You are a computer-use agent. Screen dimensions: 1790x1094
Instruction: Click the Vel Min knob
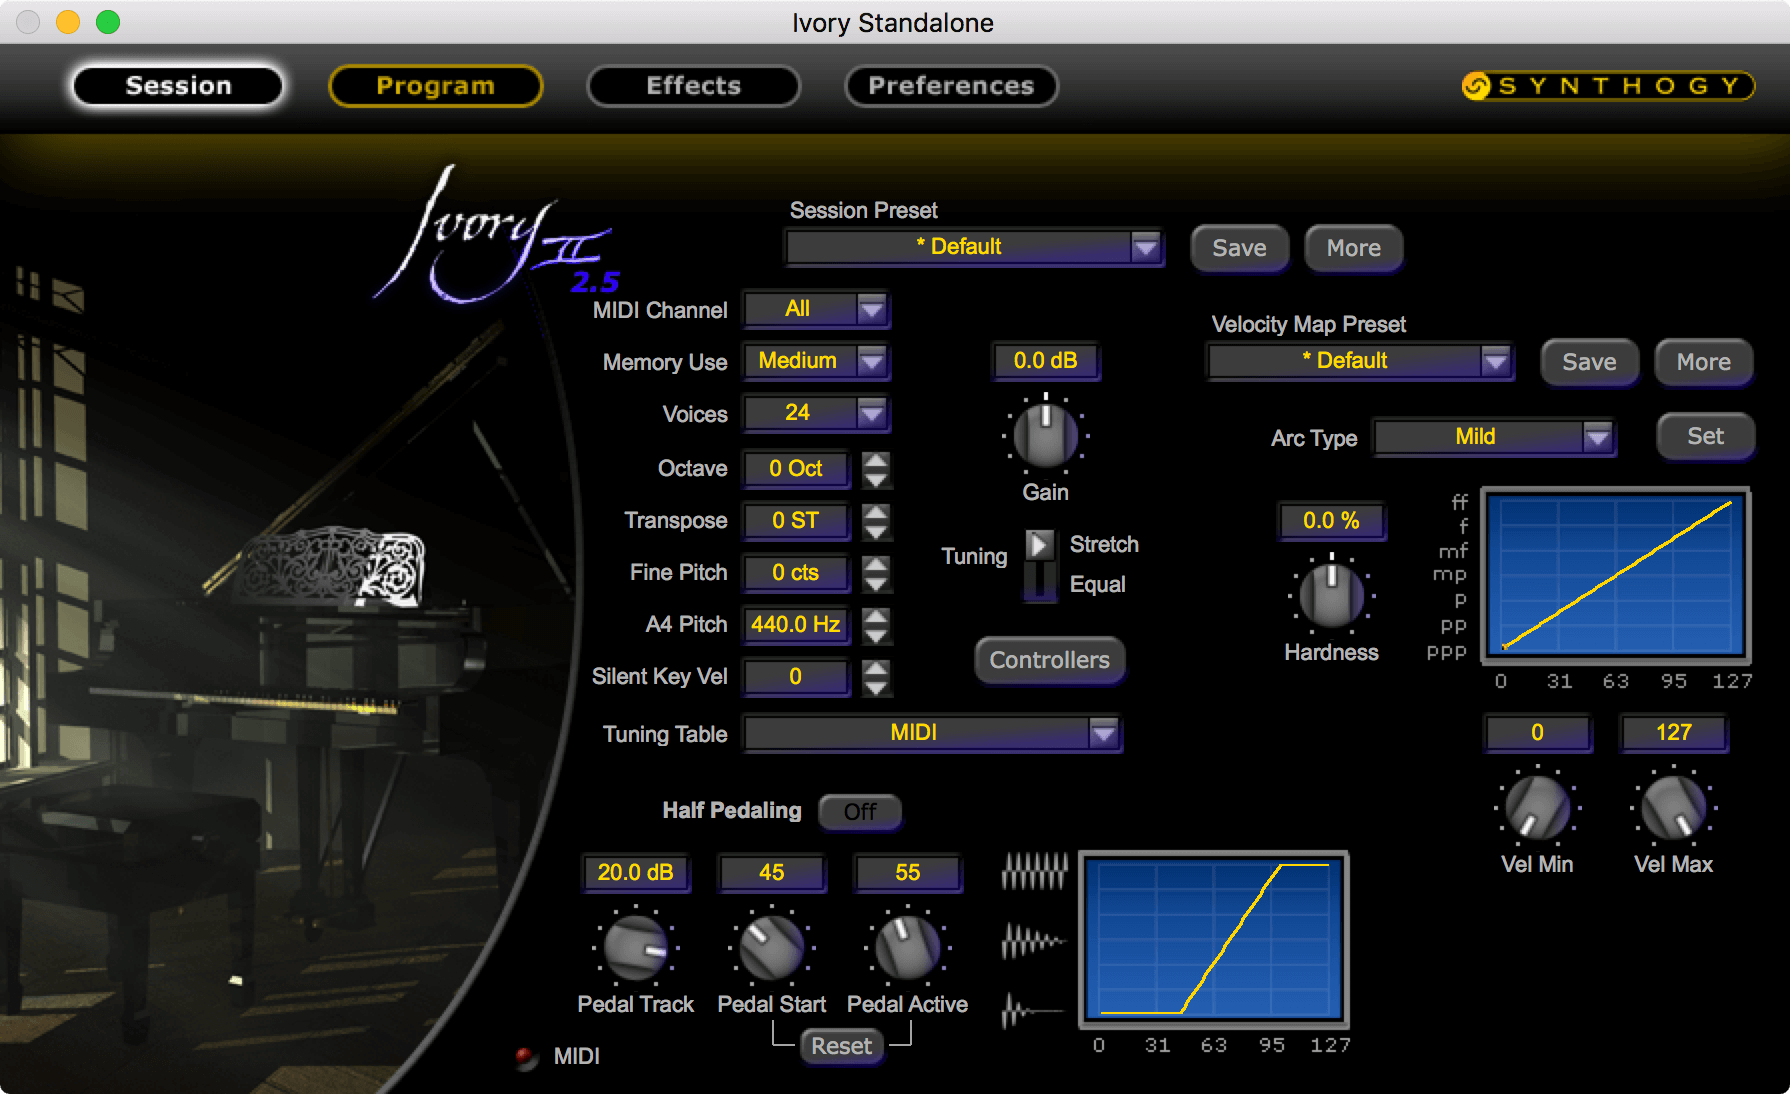(1537, 808)
